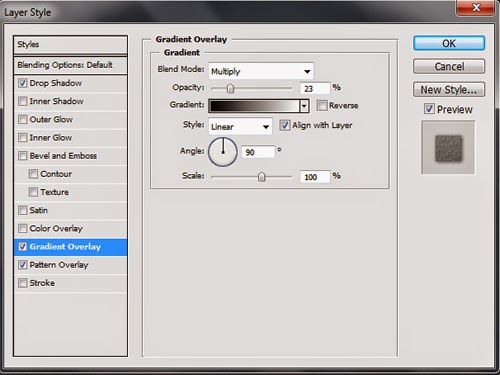Check the Contour checkbox

tap(33, 174)
